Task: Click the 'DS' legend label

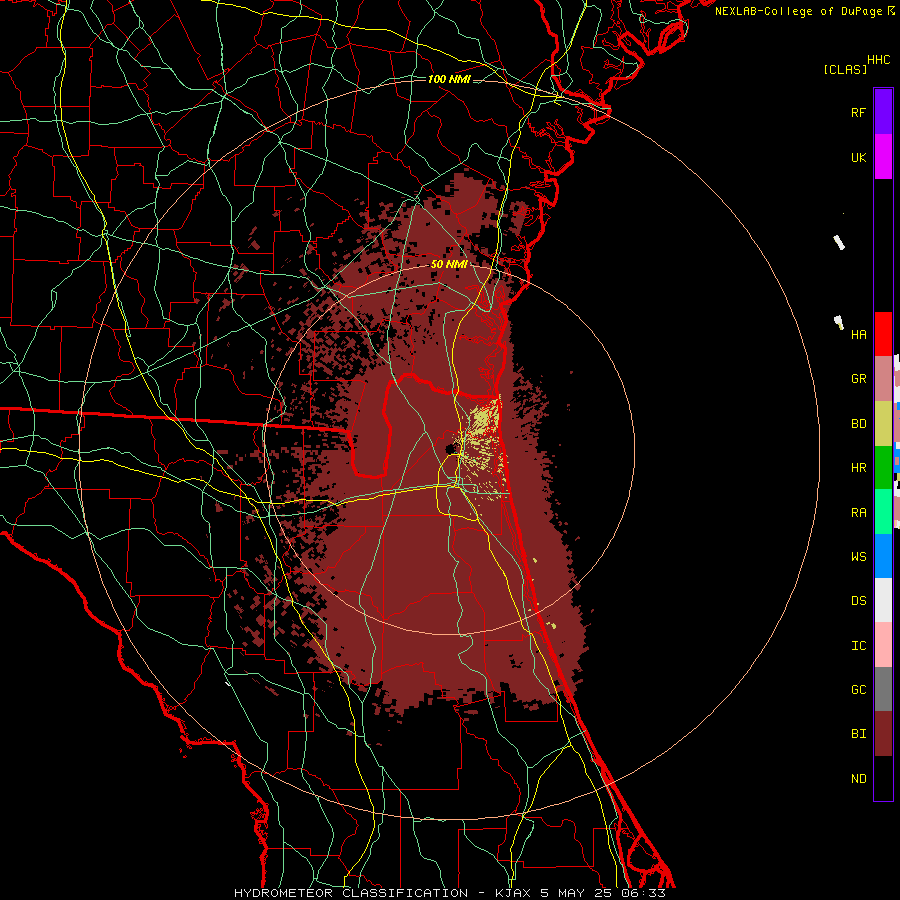Action: coord(858,600)
